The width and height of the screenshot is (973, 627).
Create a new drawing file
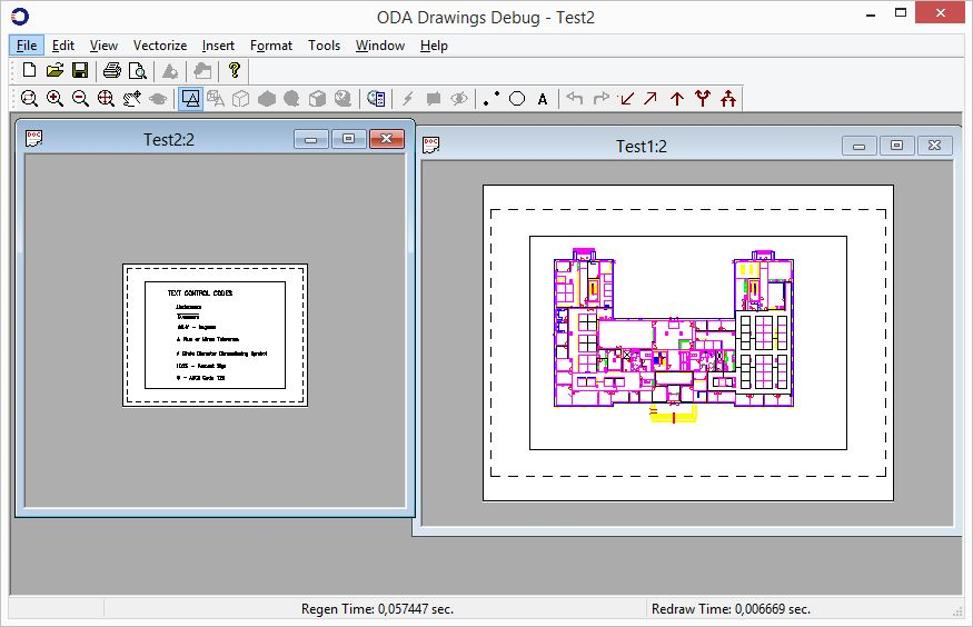click(29, 70)
